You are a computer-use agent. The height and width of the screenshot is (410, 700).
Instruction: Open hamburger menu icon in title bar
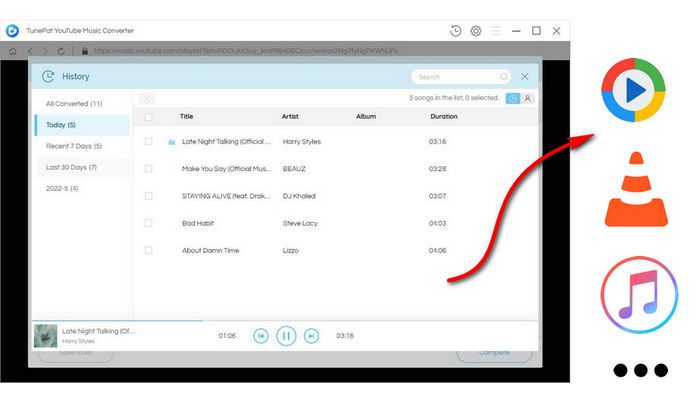[x=496, y=31]
